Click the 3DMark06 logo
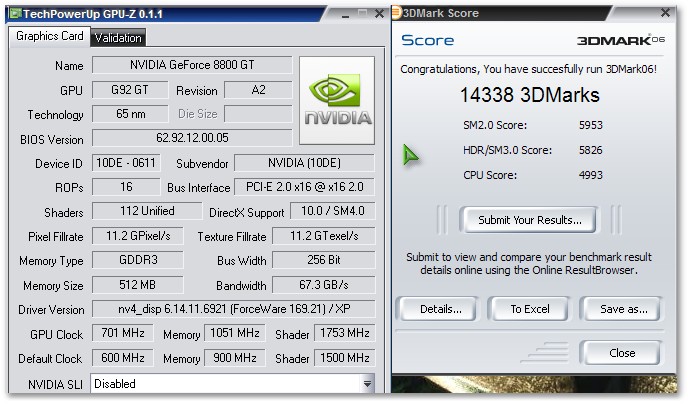 pos(620,40)
